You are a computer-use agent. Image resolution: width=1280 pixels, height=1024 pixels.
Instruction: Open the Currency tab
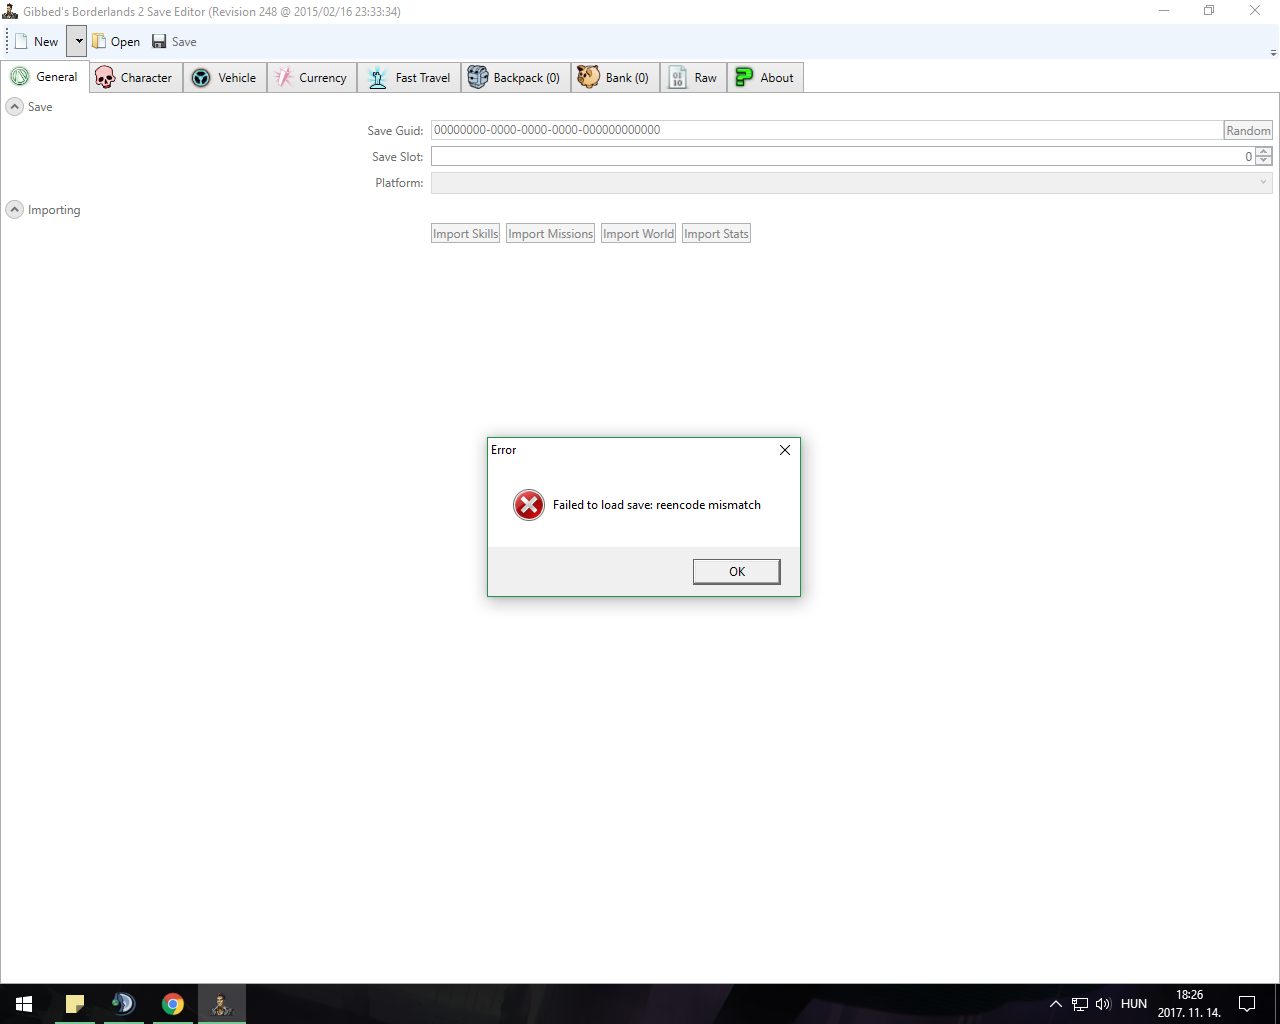point(312,78)
